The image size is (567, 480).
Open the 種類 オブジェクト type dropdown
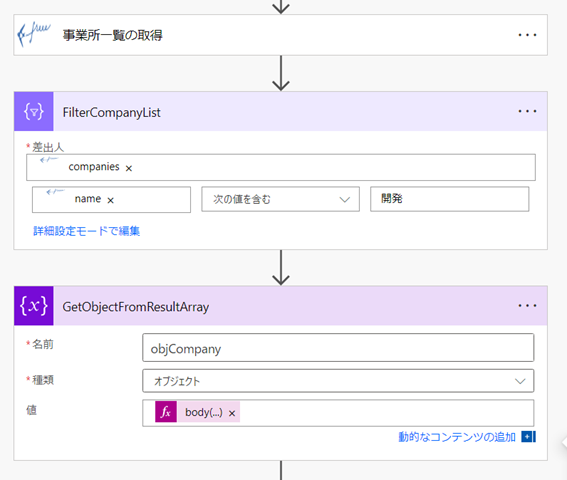[x=338, y=381]
